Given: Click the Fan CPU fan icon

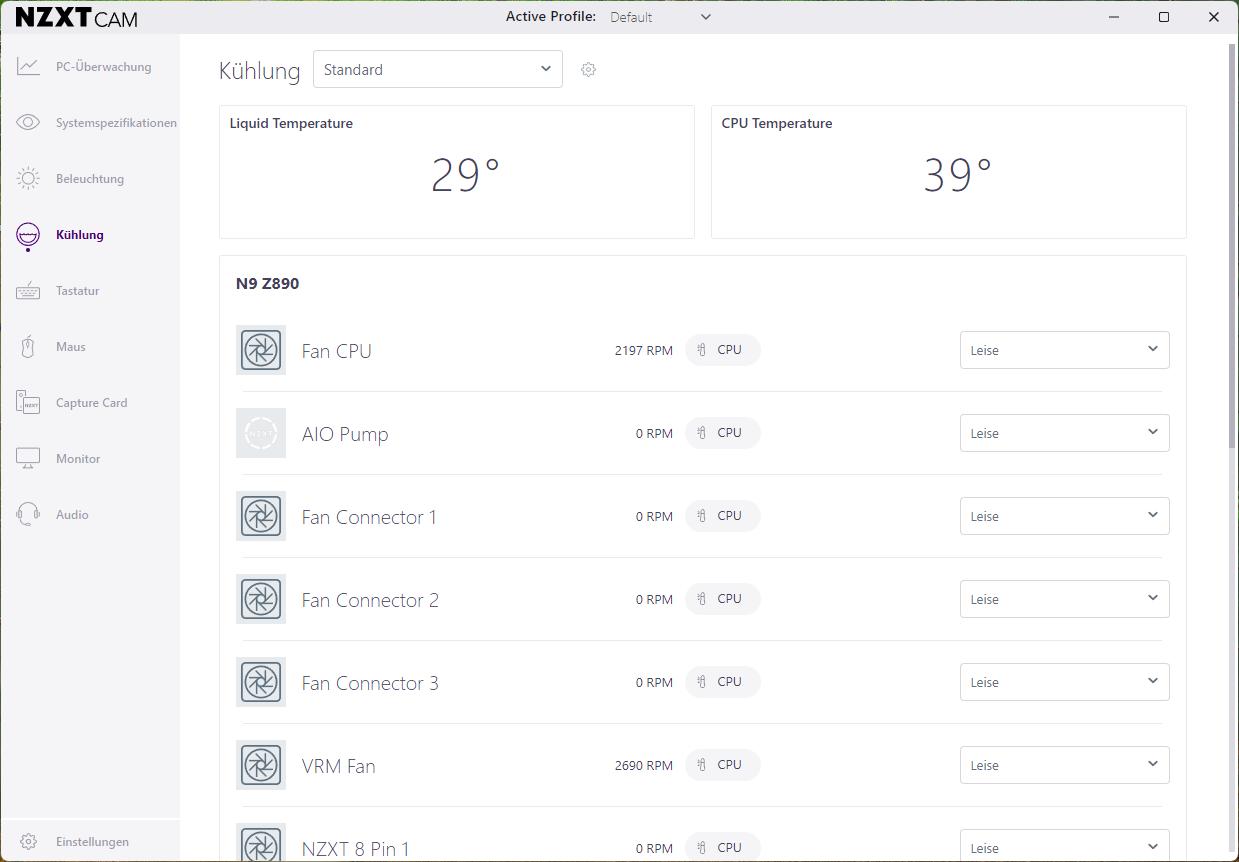Looking at the screenshot, I should tap(261, 350).
